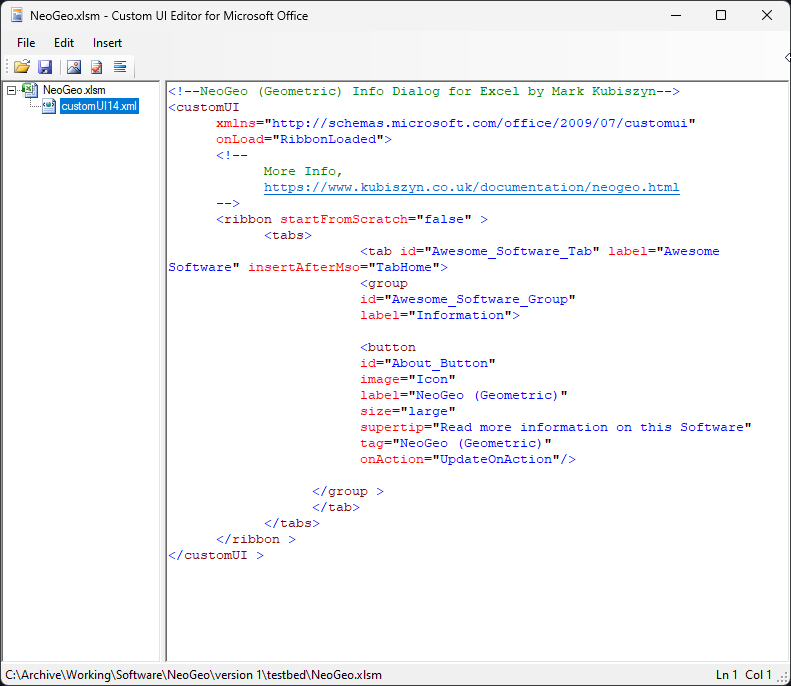
Task: Click the toolbar grip handle
Action: pyautogui.click(x=5, y=67)
